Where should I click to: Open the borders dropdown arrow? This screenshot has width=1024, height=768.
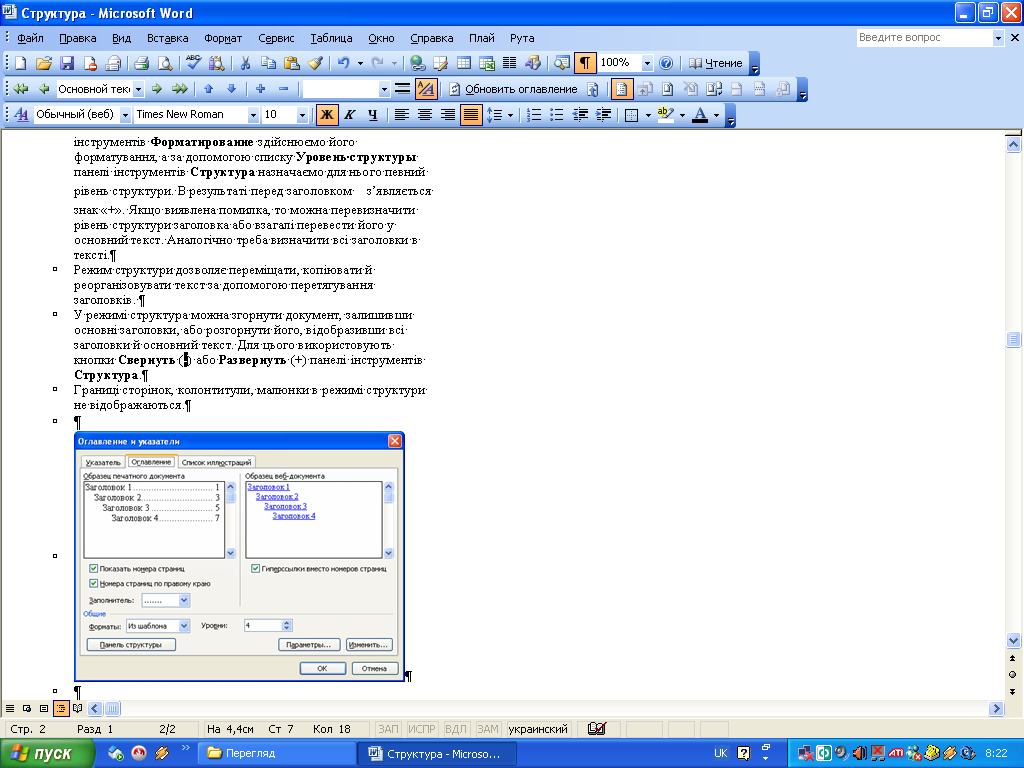pyautogui.click(x=648, y=115)
